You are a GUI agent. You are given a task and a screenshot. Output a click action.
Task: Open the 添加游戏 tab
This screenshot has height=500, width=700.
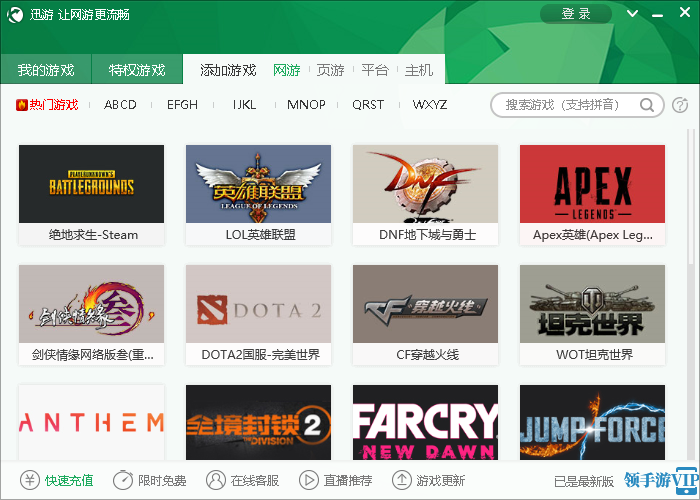tap(228, 70)
